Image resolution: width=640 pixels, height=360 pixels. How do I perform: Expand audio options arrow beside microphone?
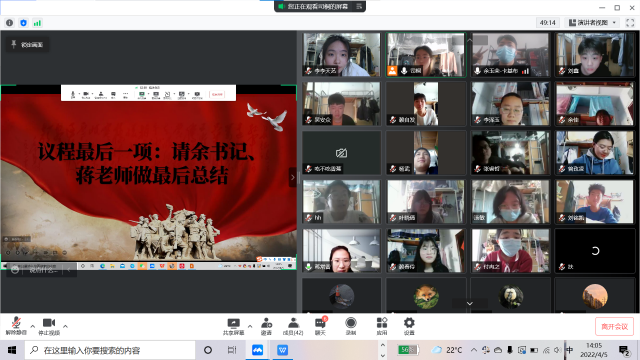[33, 326]
